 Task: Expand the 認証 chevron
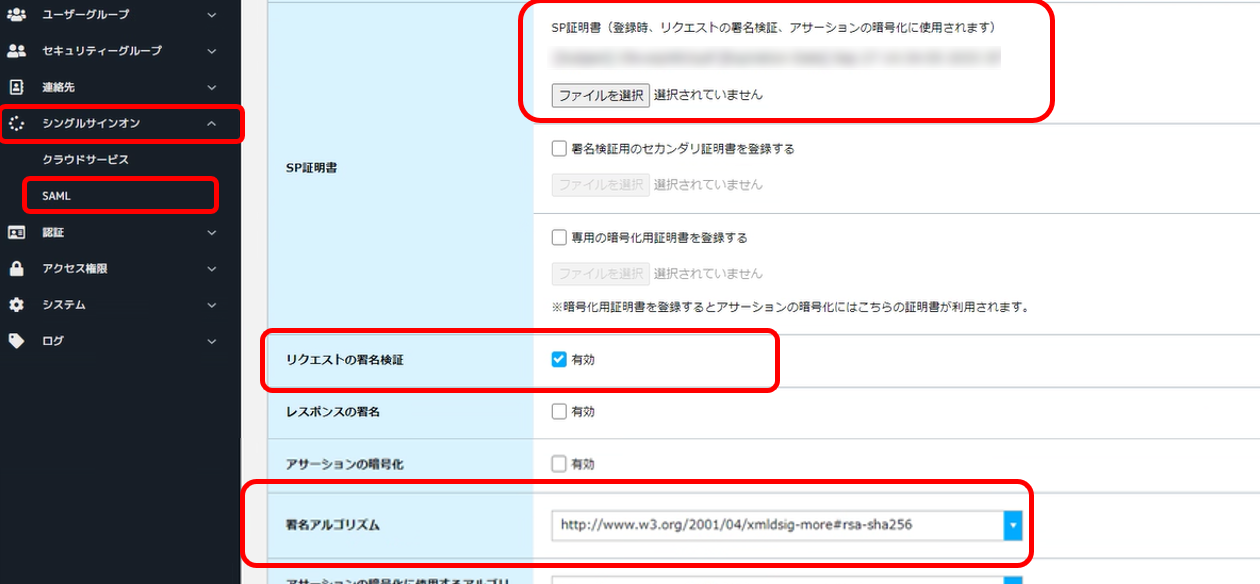coord(211,233)
